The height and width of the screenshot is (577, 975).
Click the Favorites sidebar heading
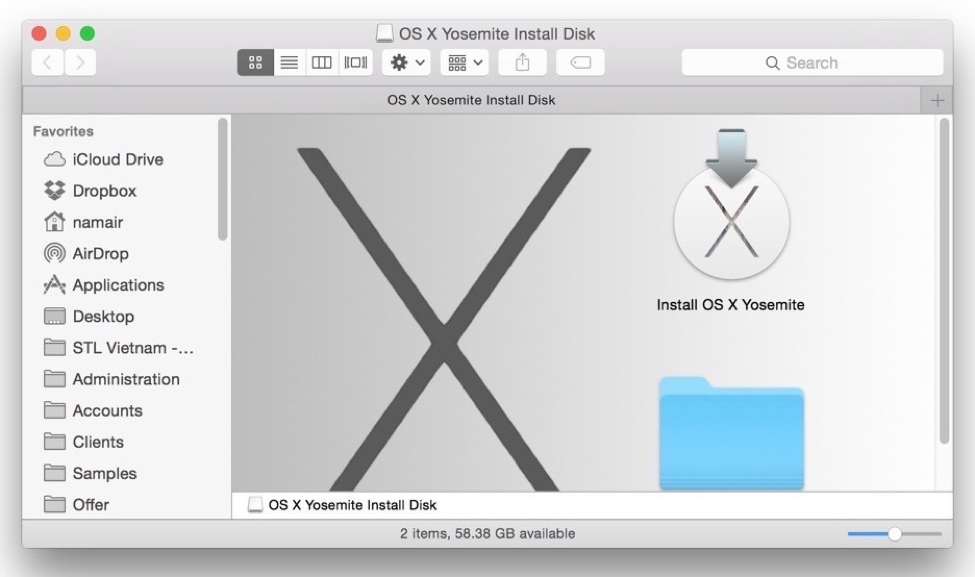(63, 131)
